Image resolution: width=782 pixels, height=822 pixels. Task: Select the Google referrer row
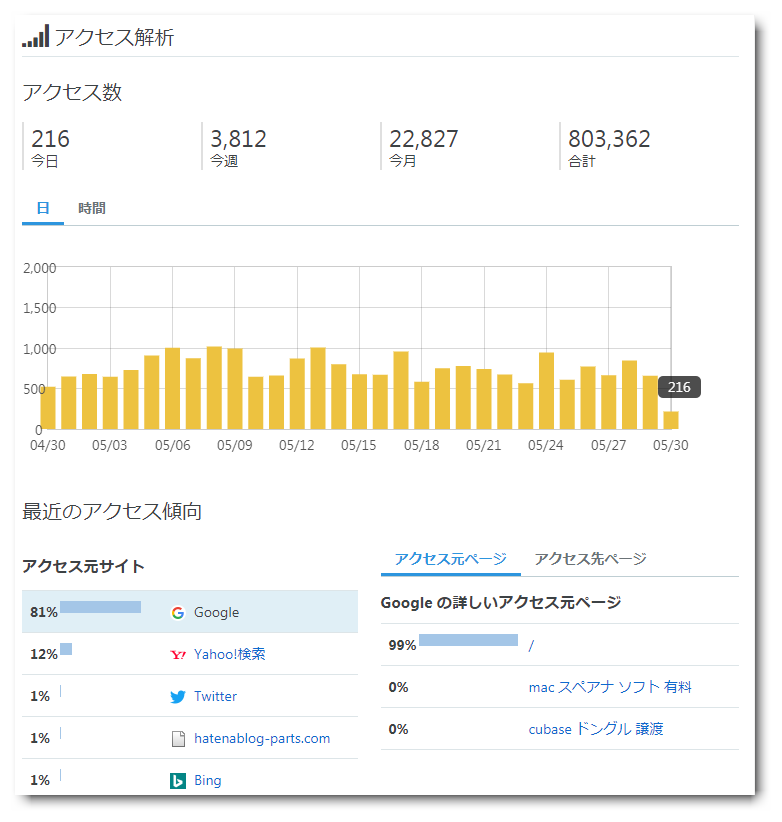point(190,612)
